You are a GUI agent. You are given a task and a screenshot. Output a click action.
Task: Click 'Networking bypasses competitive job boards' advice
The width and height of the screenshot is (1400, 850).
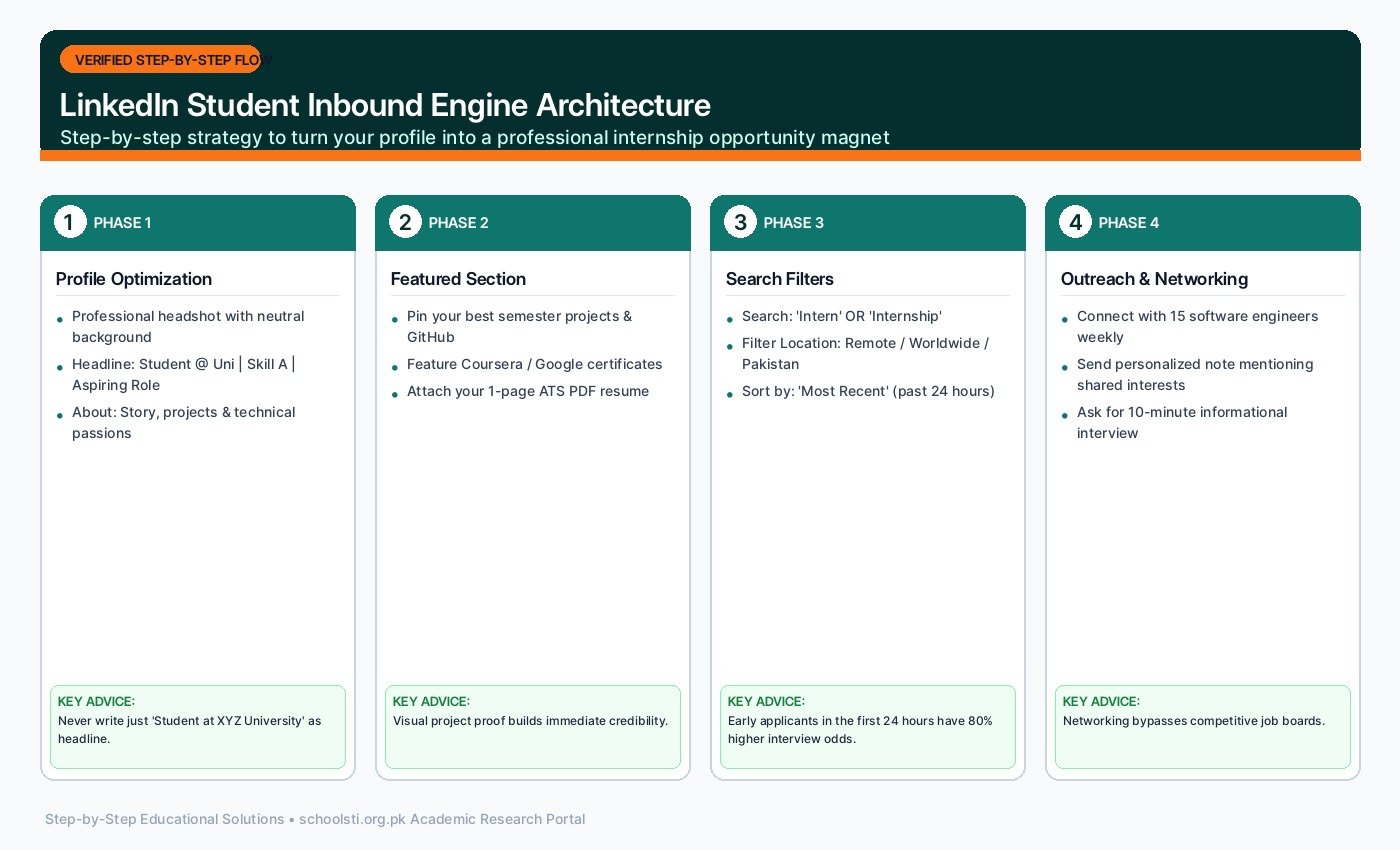1194,721
